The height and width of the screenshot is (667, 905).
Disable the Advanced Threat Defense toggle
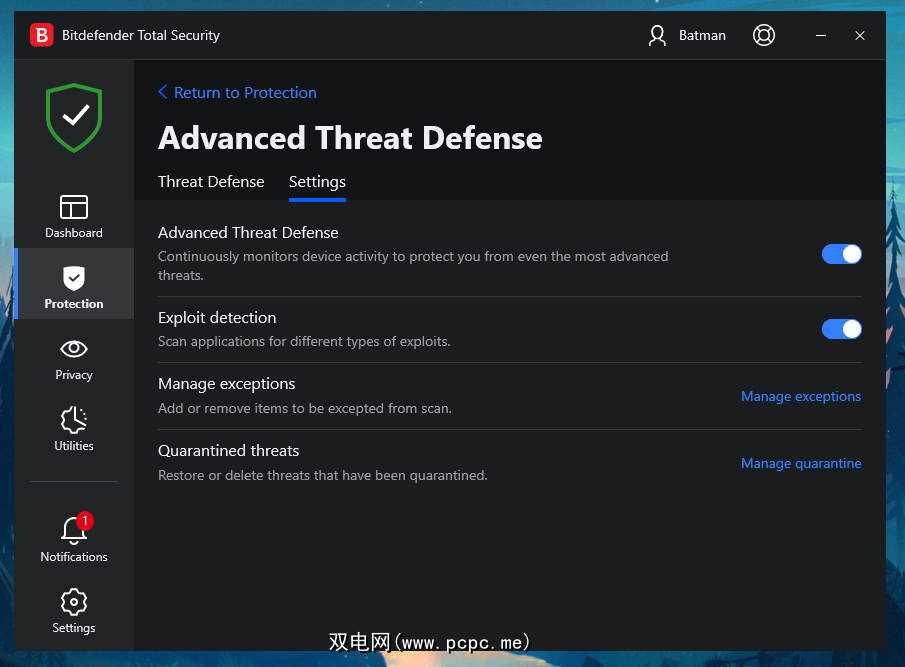point(841,254)
